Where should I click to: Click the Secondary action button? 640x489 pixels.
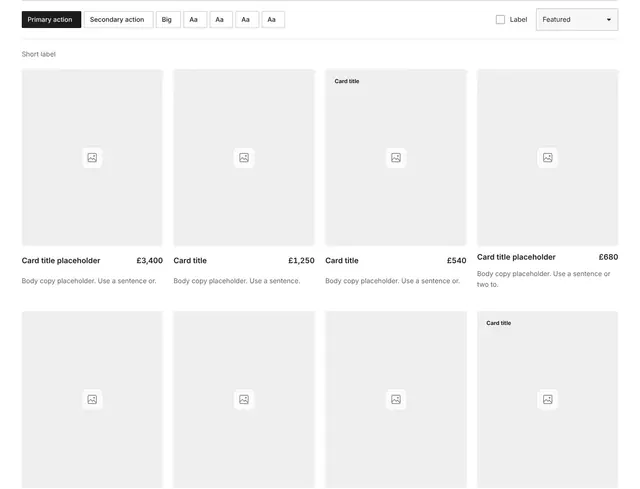tap(118, 20)
